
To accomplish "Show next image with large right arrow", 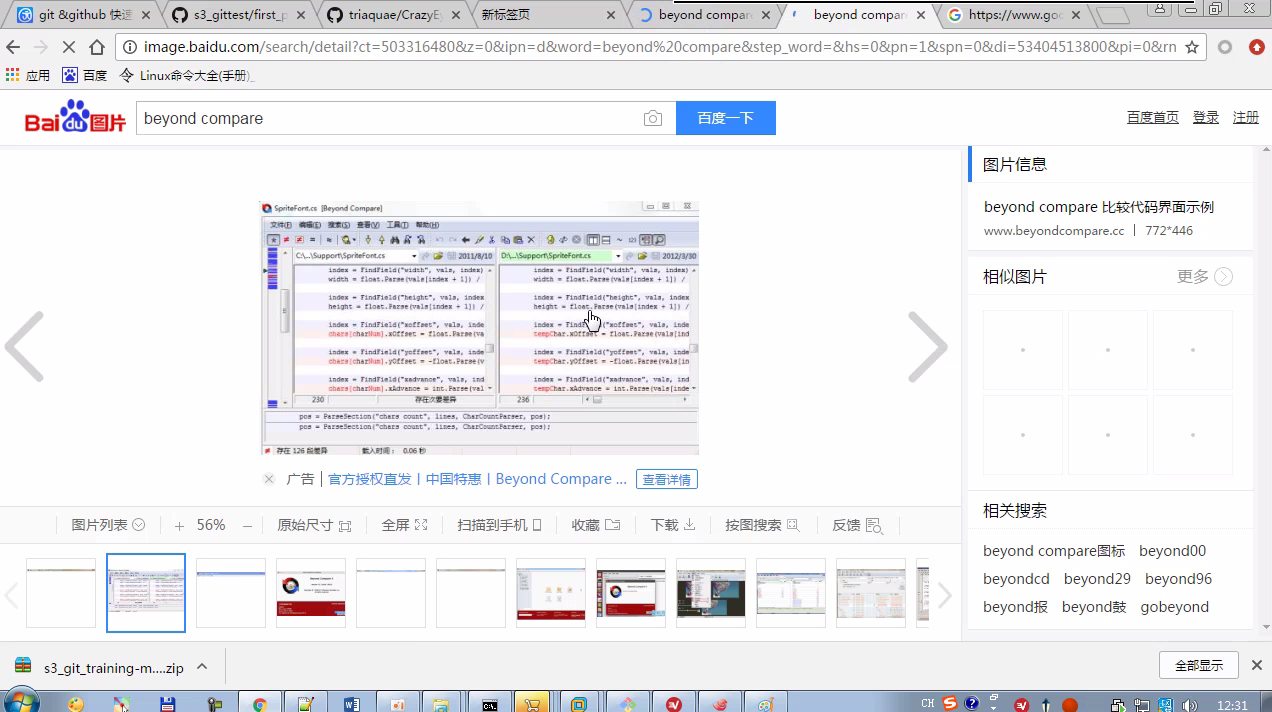I will pyautogui.click(x=927, y=346).
